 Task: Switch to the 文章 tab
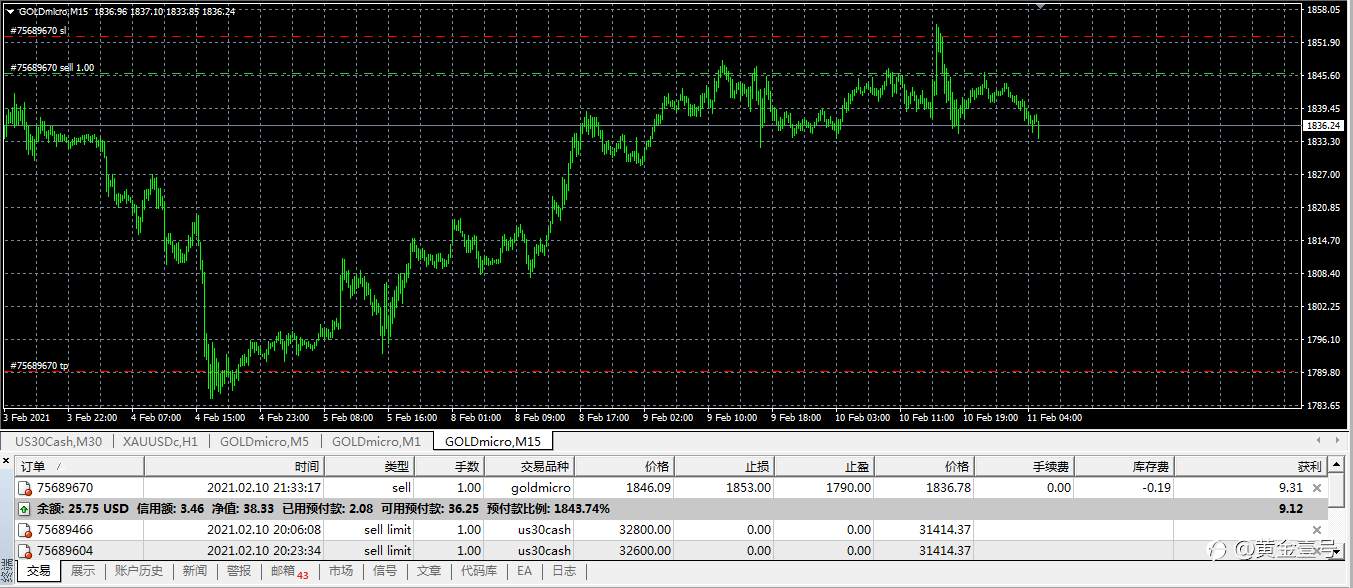(x=428, y=571)
